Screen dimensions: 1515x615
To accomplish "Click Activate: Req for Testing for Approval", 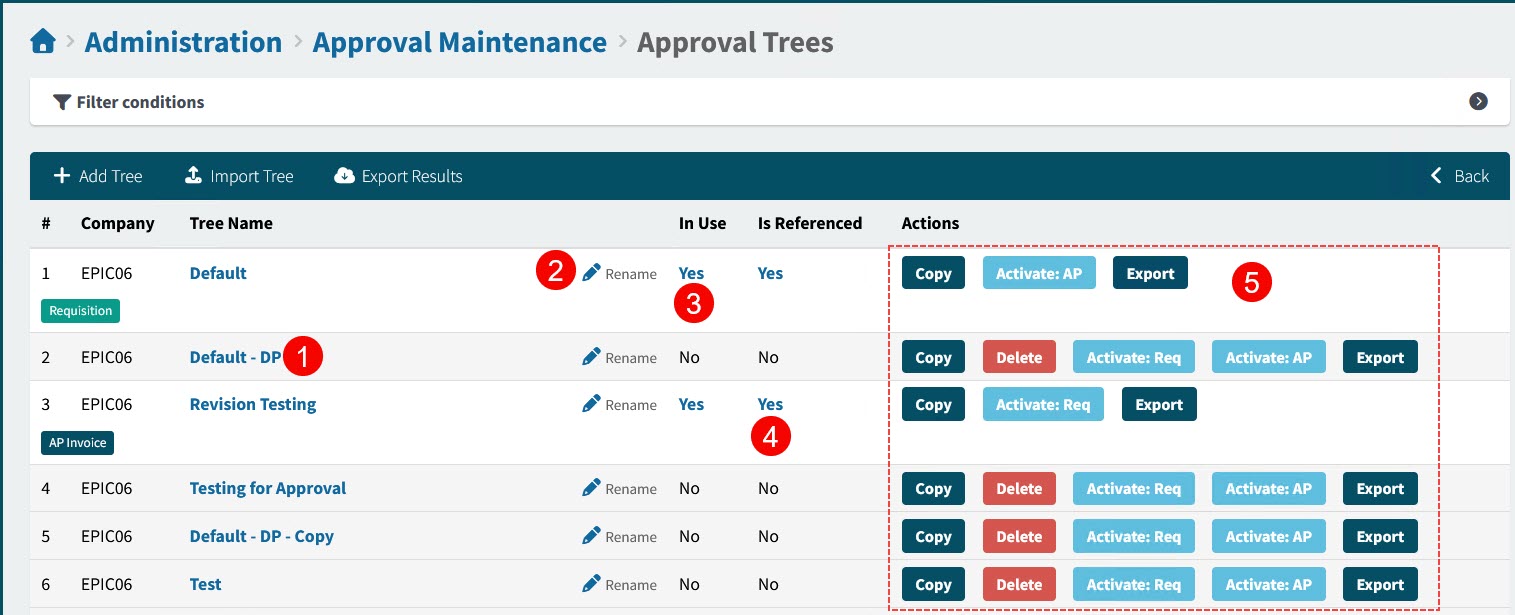I will [x=1134, y=488].
